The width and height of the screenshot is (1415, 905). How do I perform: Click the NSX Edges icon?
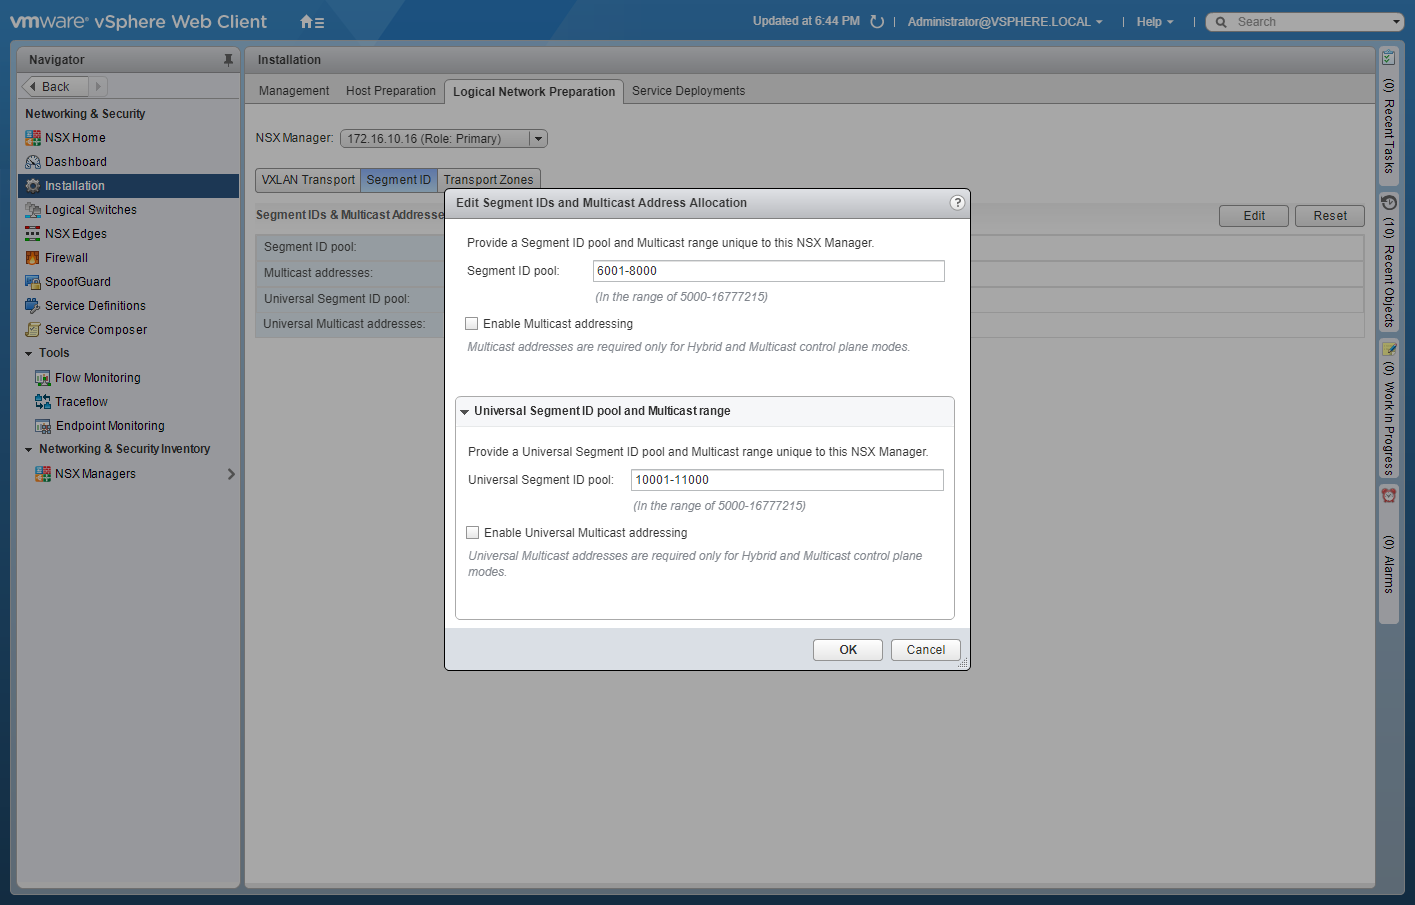coord(33,234)
